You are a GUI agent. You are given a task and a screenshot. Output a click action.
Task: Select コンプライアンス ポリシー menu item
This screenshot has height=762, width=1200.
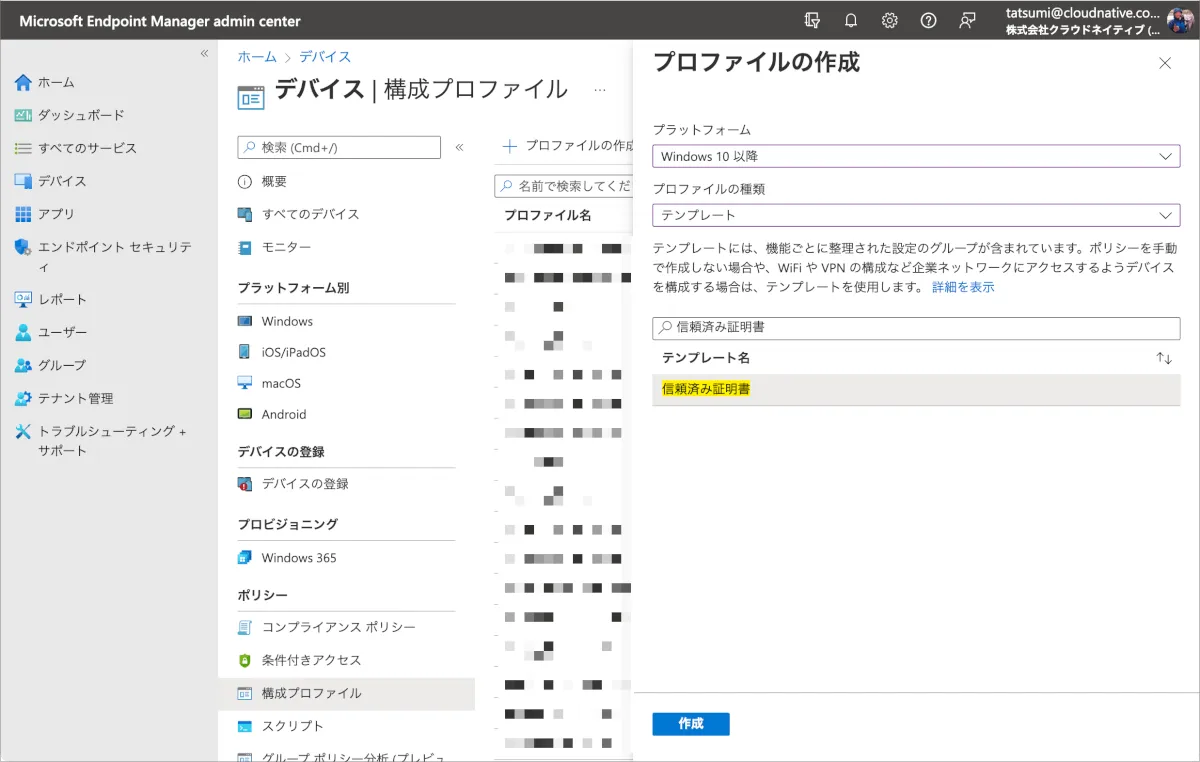click(338, 627)
